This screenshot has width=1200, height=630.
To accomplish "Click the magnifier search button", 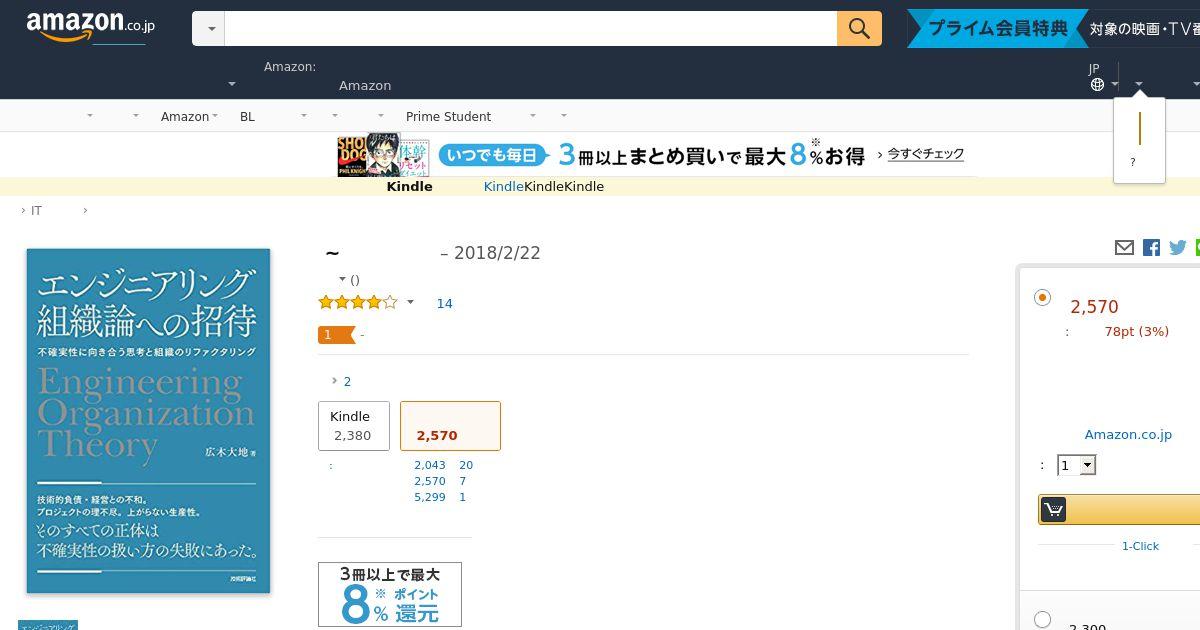I will 859,28.
